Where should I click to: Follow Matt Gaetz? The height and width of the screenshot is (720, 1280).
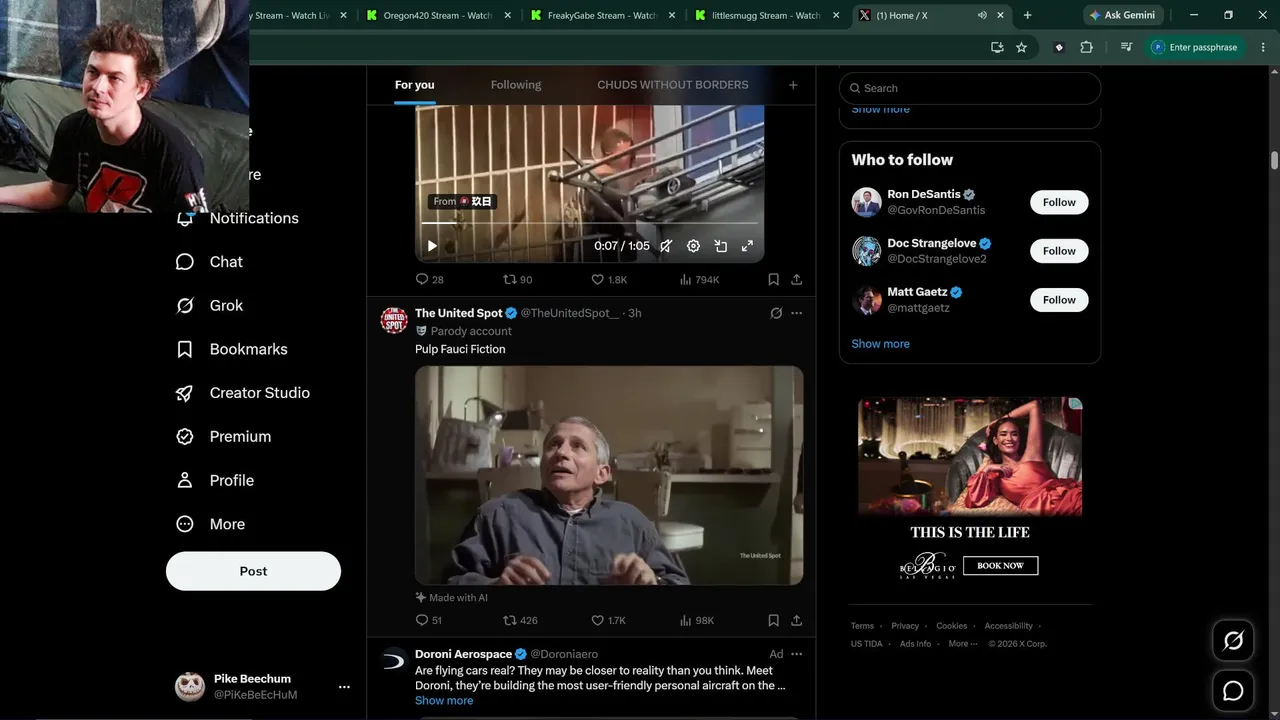pos(1059,300)
